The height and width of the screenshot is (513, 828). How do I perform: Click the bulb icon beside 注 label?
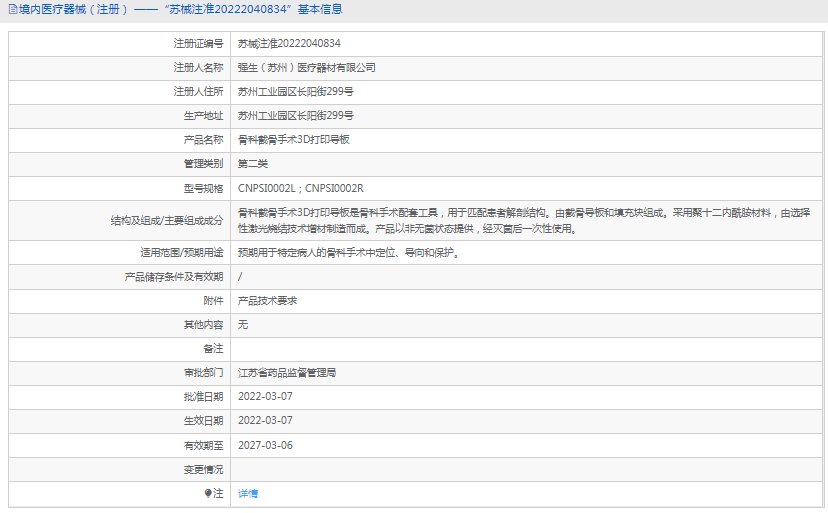click(x=208, y=493)
